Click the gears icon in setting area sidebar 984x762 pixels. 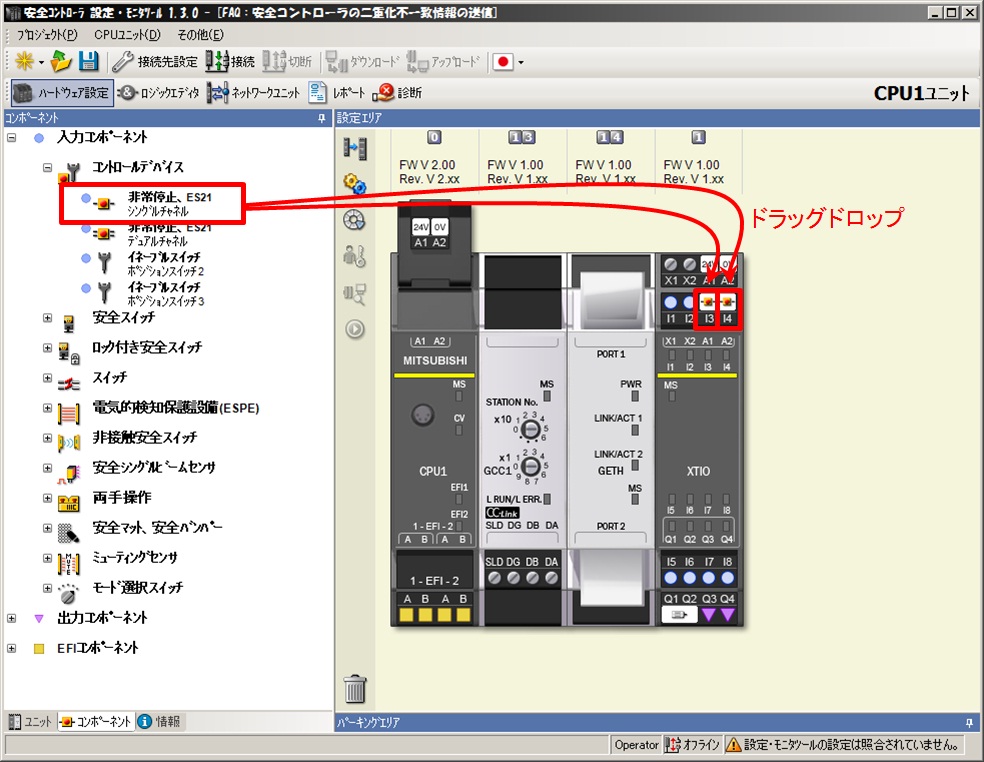tap(354, 184)
